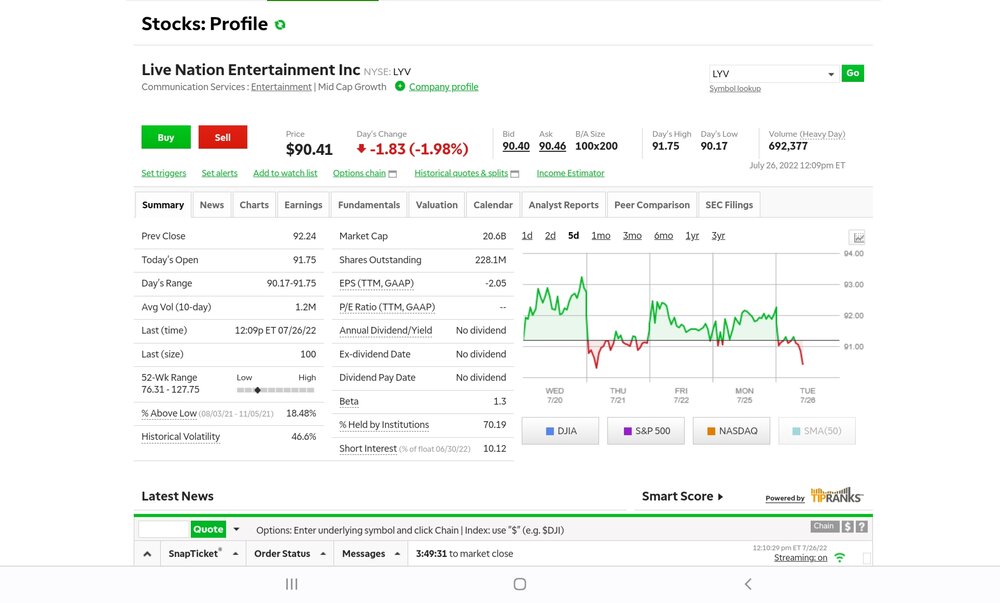Go to the Fundamentals tab

point(369,205)
